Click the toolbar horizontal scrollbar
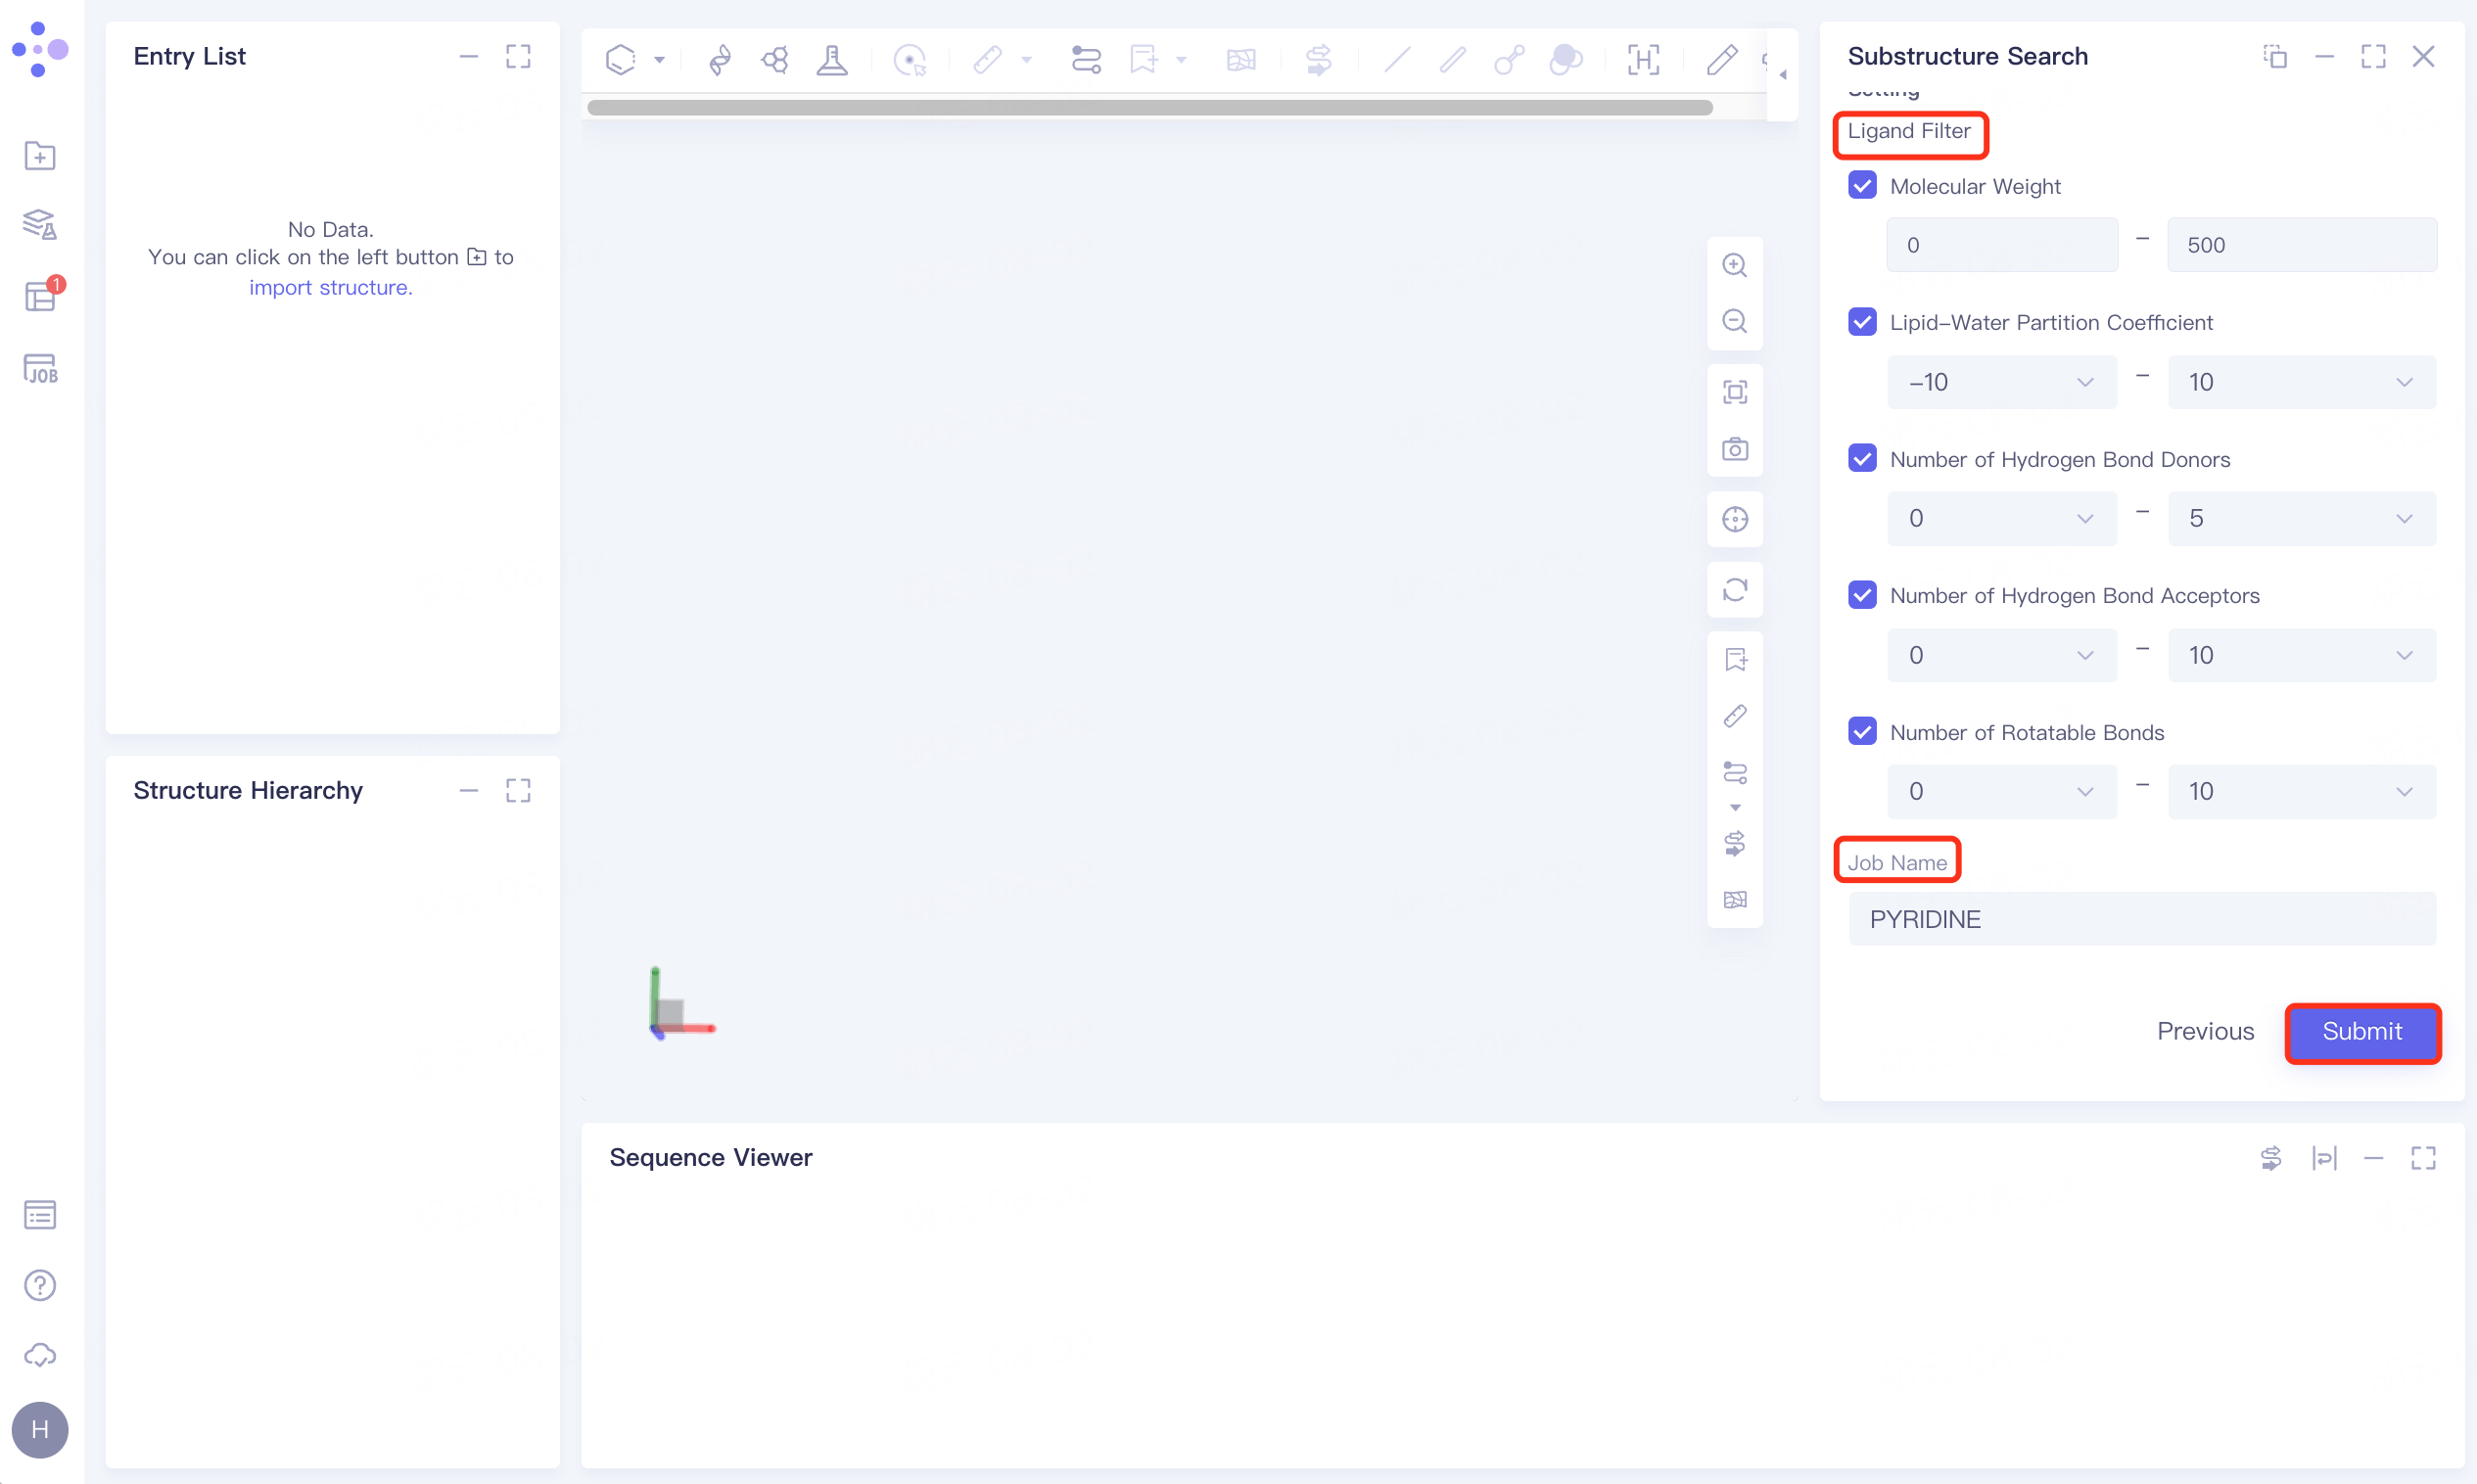Viewport: 2477px width, 1484px height. click(x=1149, y=108)
